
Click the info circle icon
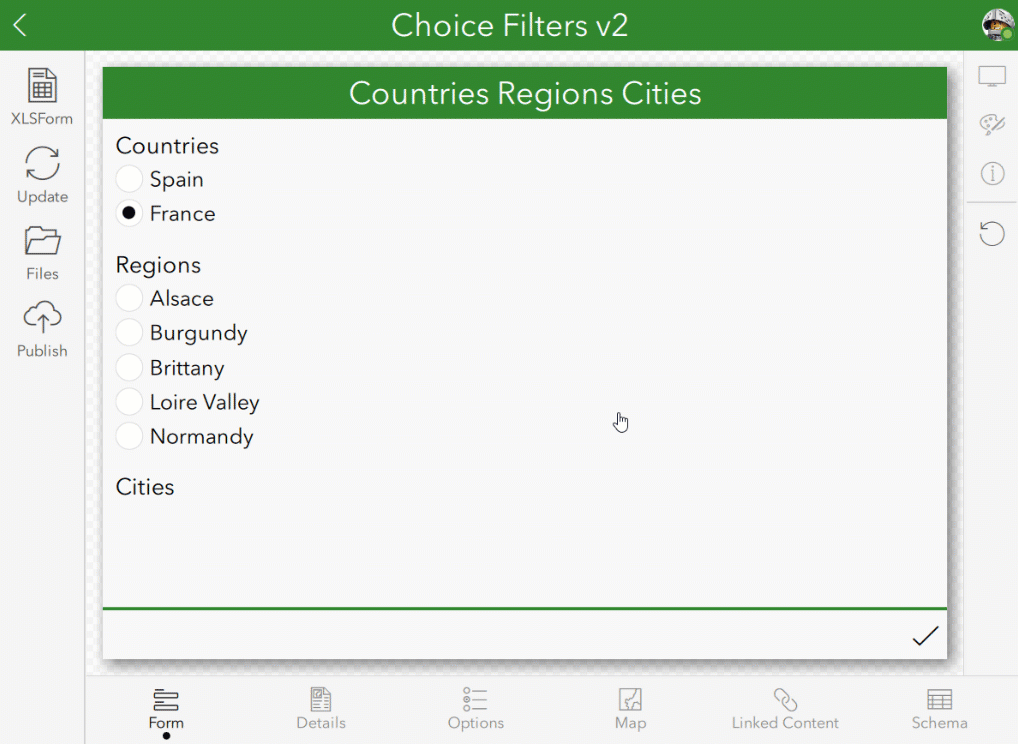[x=992, y=174]
